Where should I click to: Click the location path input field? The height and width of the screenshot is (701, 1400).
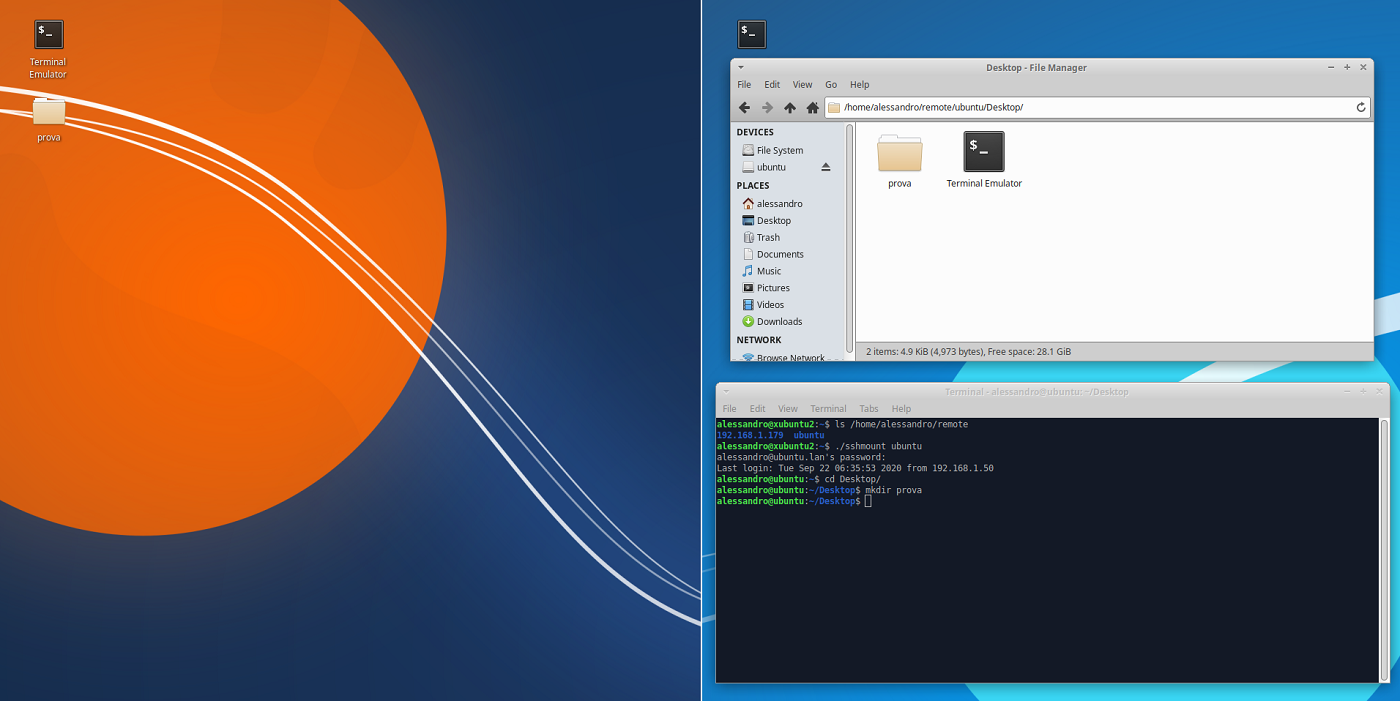point(1090,107)
